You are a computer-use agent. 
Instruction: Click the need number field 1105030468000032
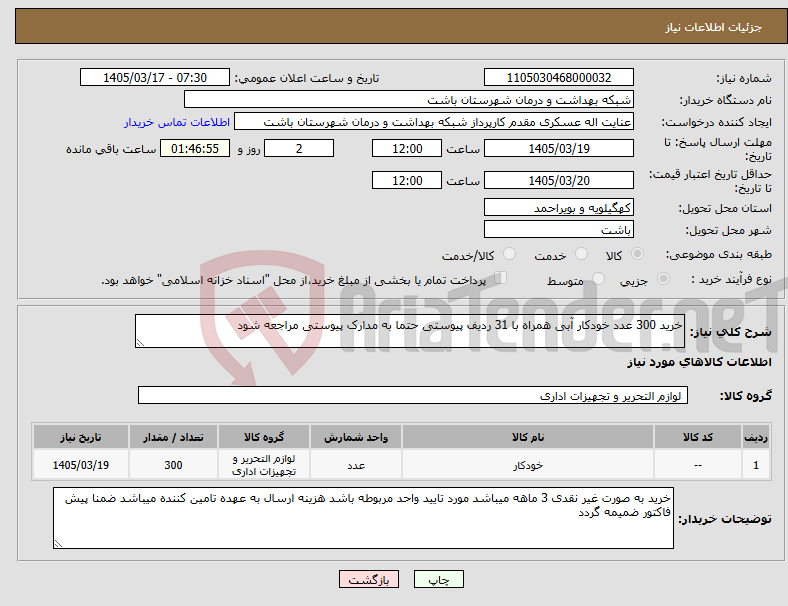click(558, 77)
